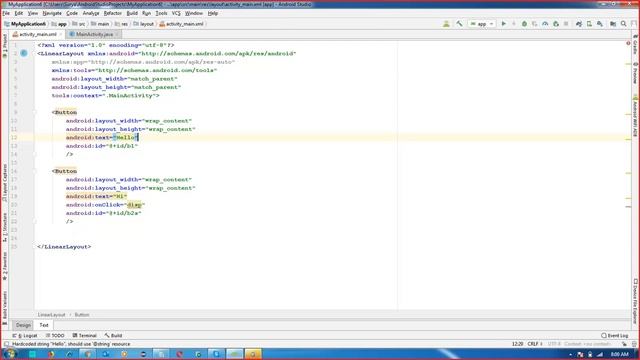Click the CRLF line separator selector

coord(535,344)
